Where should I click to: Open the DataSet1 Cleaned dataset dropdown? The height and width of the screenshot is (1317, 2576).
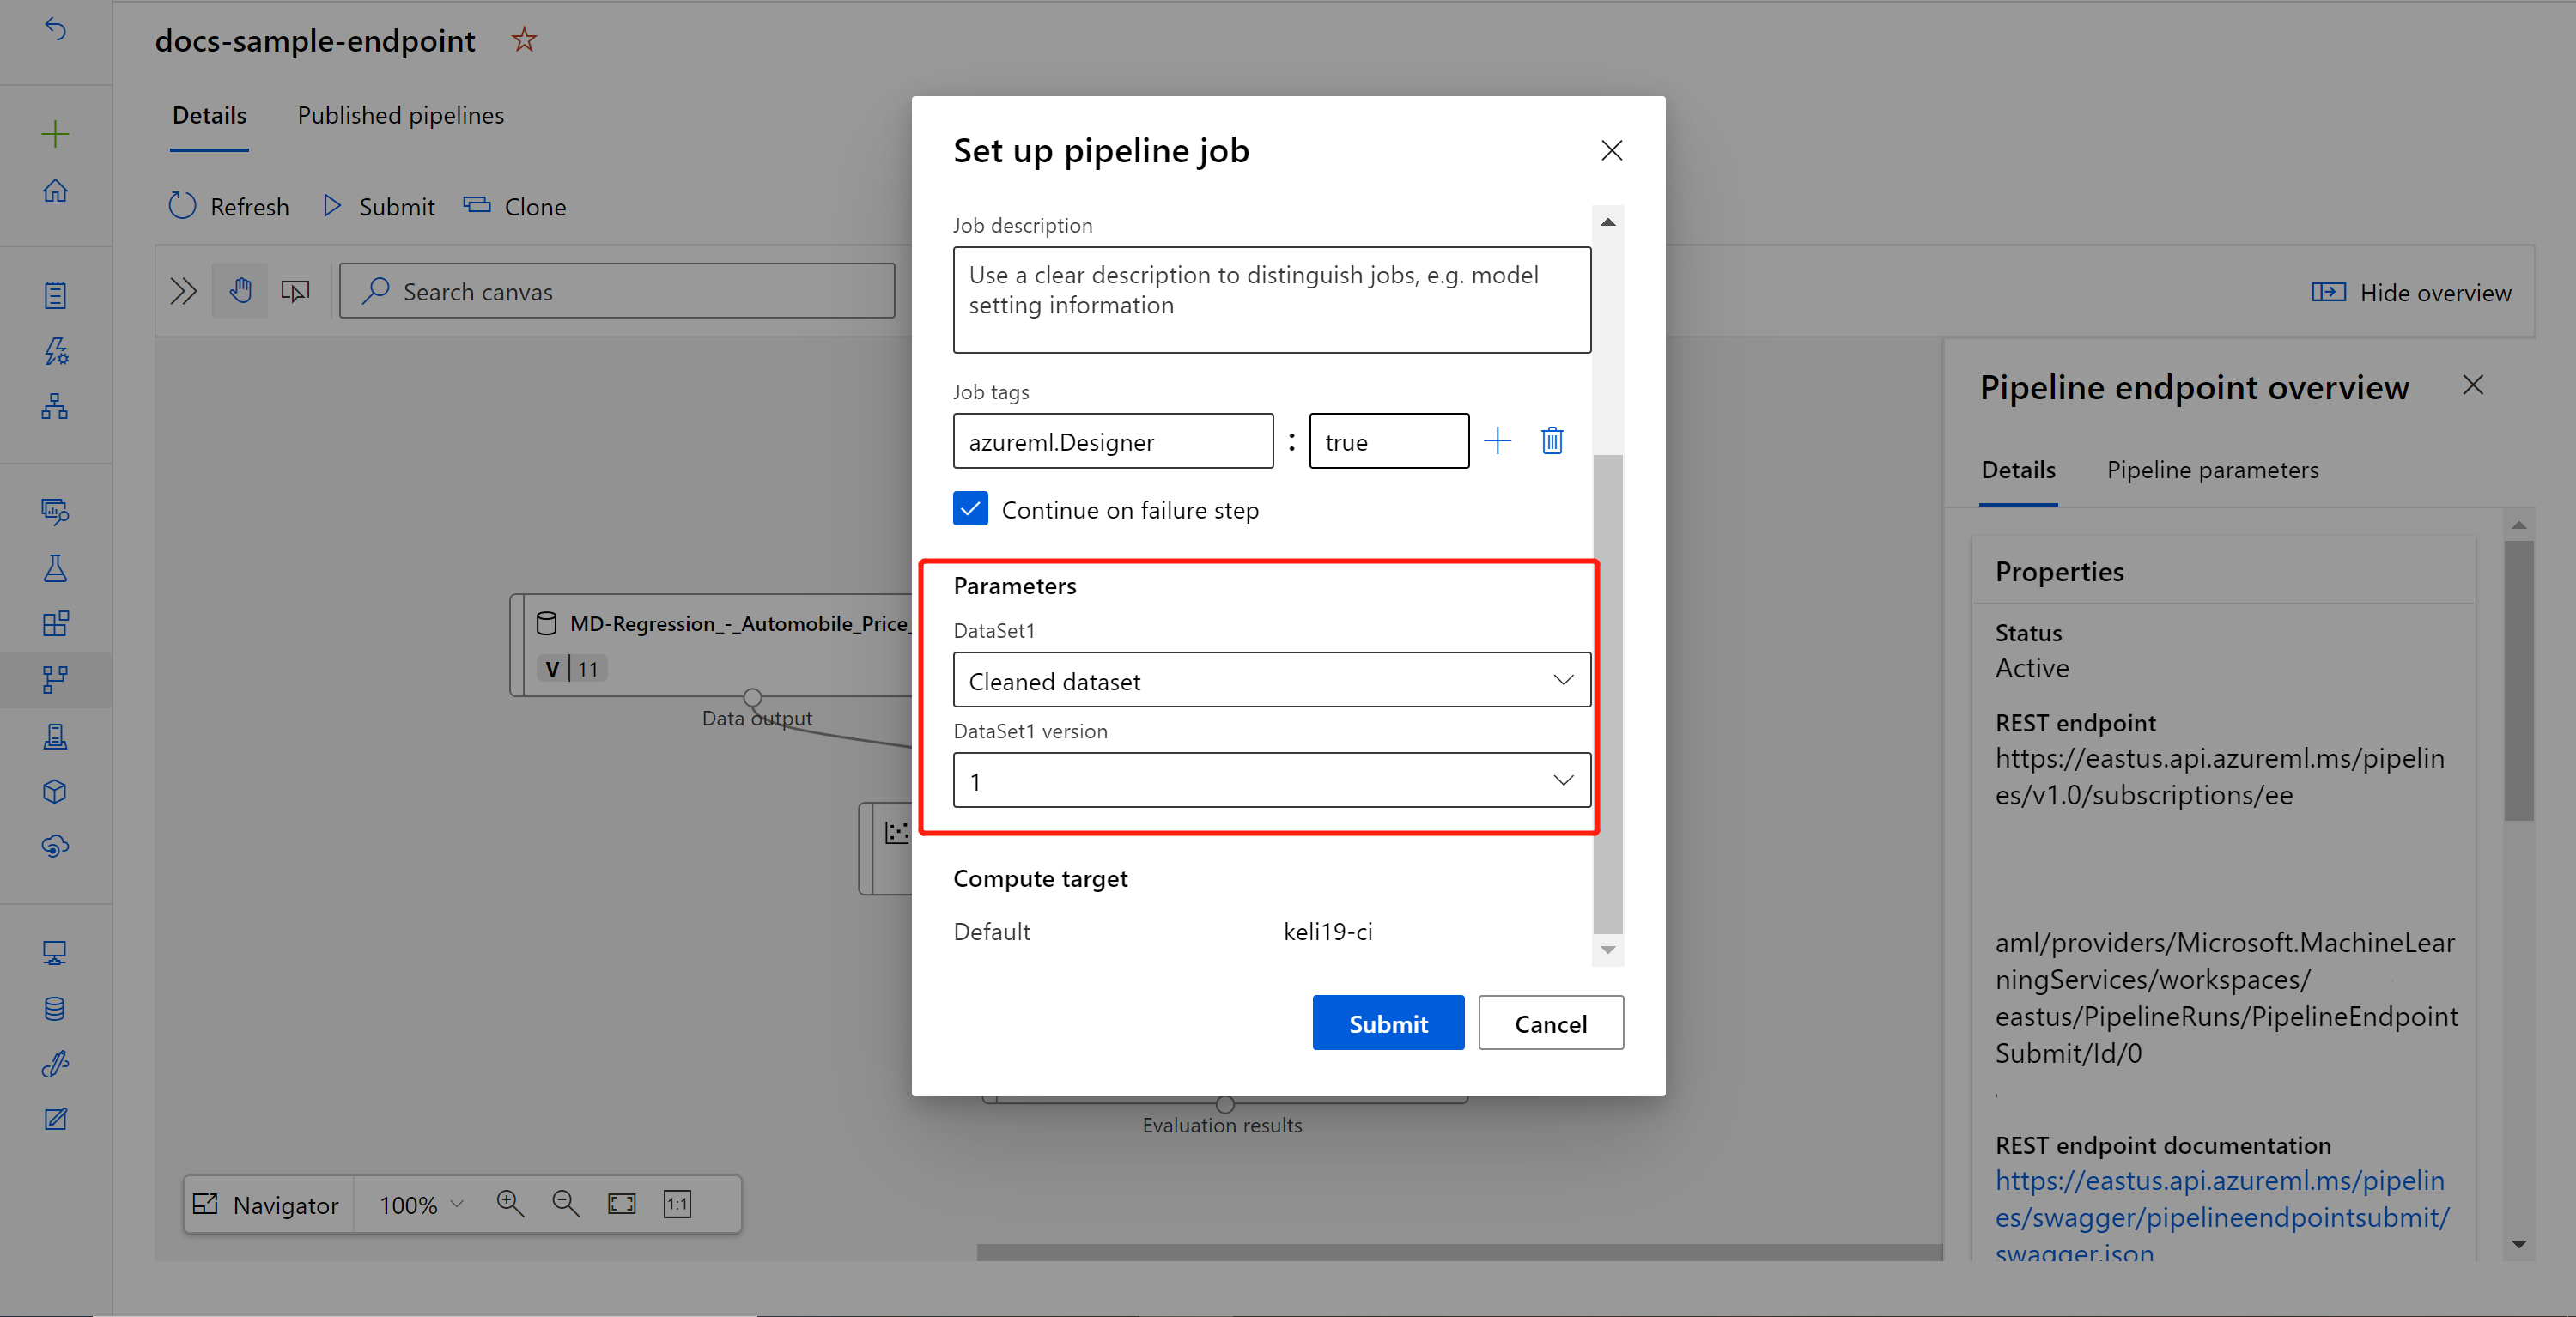pos(1271,680)
